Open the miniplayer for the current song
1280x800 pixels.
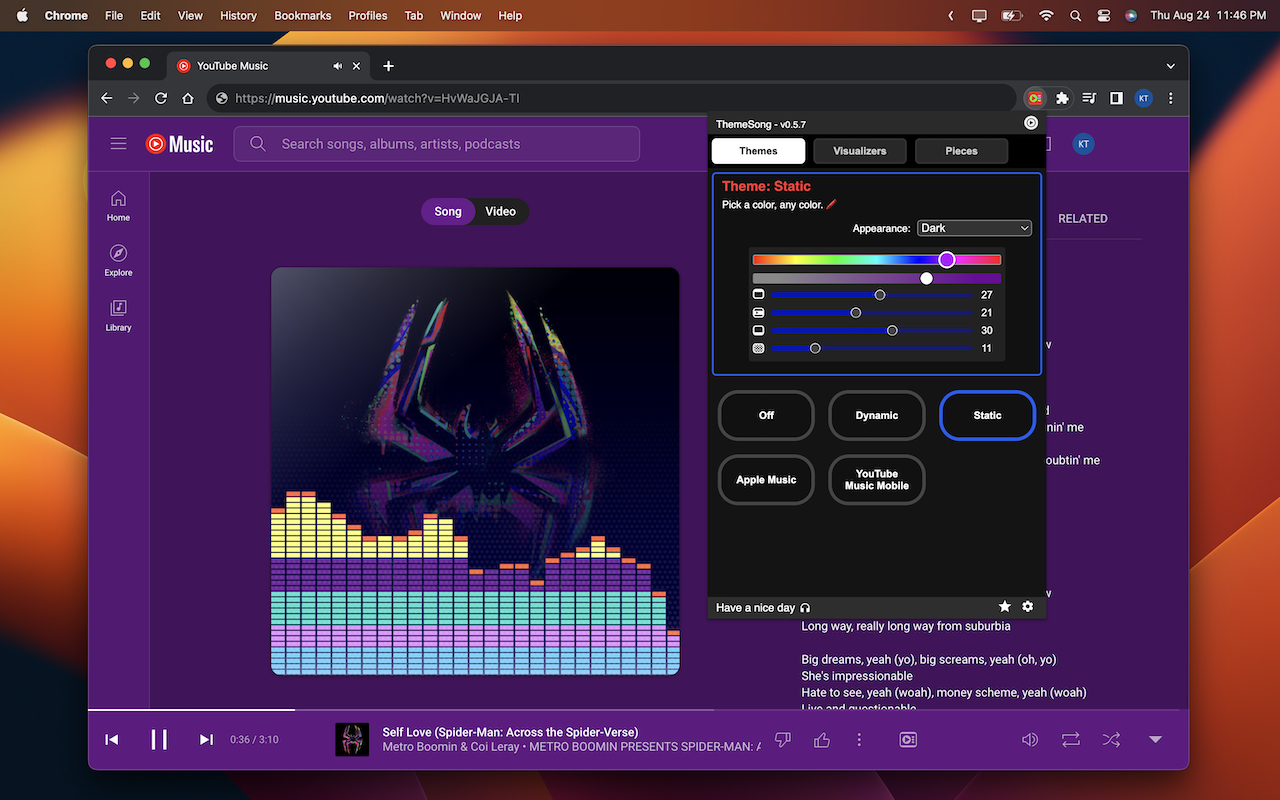pos(907,739)
